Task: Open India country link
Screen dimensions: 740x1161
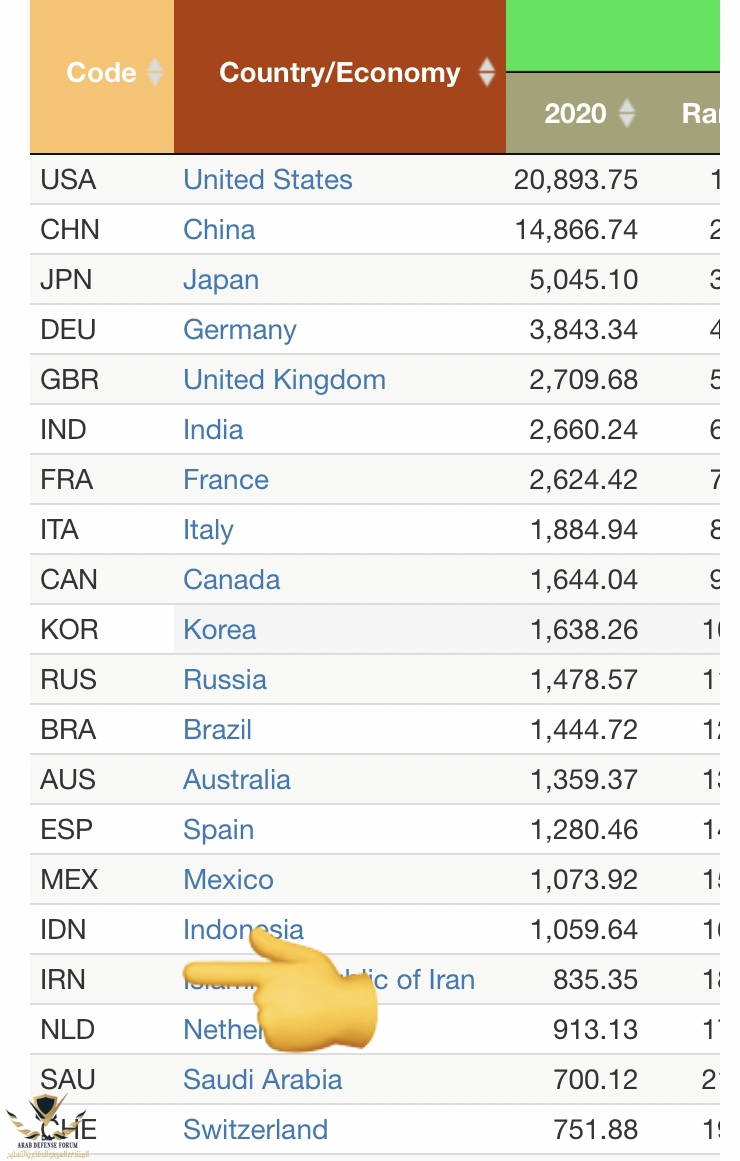Action: [213, 430]
